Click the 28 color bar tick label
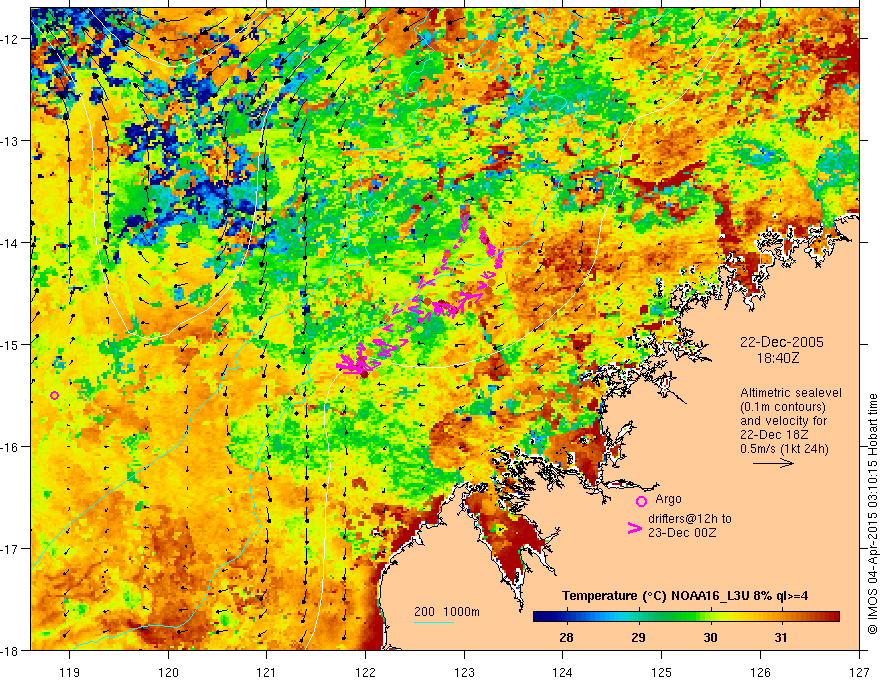This screenshot has width=880, height=680. 566,637
